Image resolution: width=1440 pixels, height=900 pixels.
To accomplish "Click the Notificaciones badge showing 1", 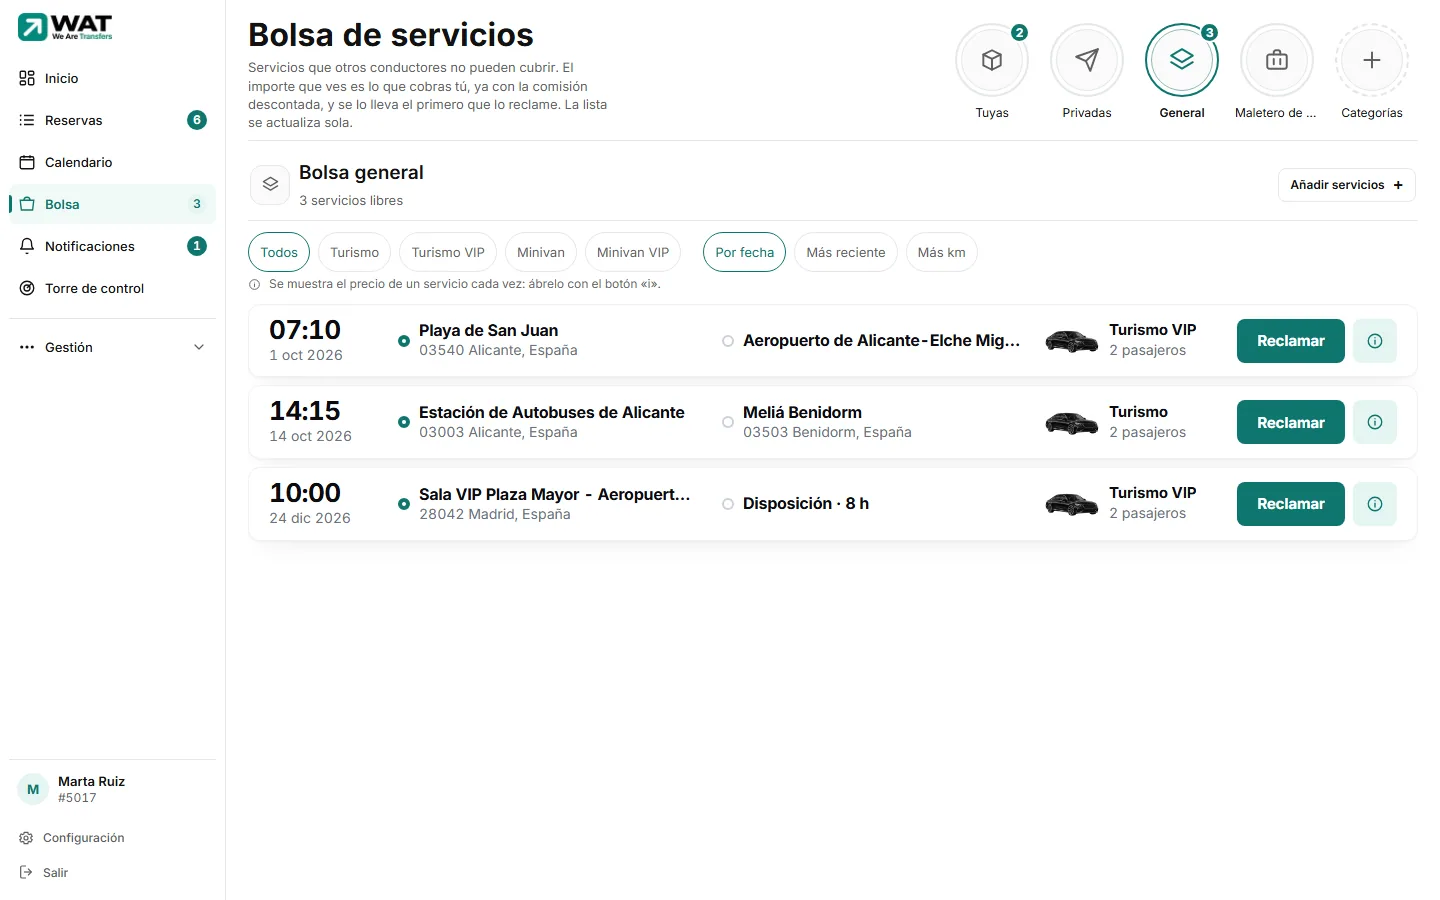I will pos(197,246).
